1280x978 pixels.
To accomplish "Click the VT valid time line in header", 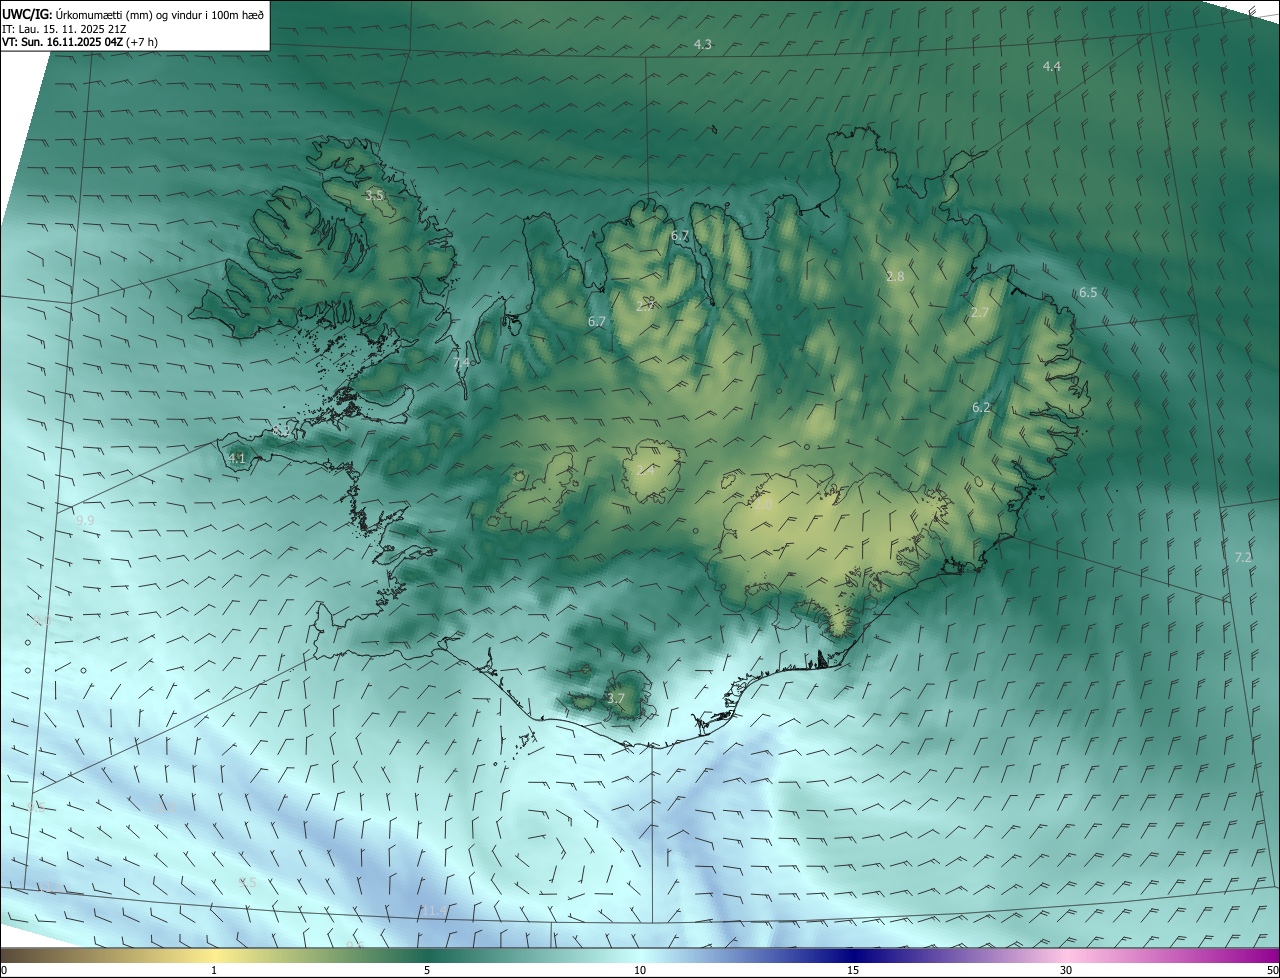I will click(x=79, y=42).
